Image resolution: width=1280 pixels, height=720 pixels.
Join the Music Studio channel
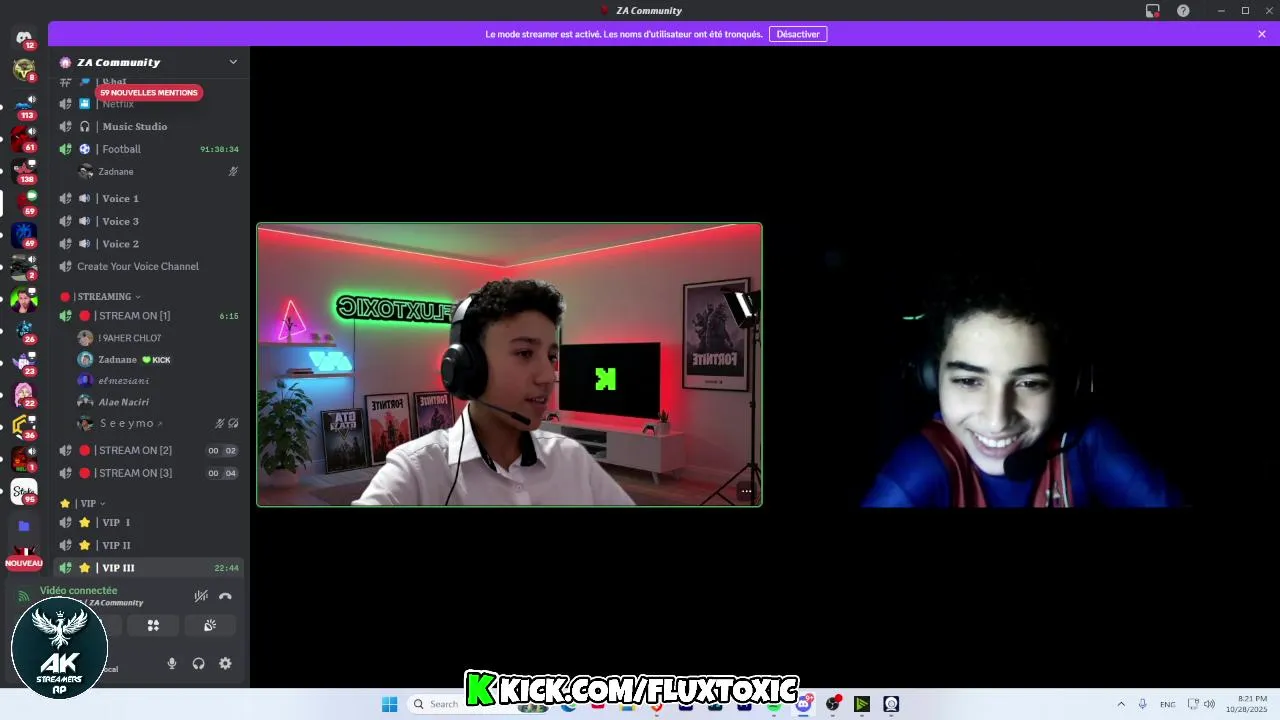click(150, 126)
